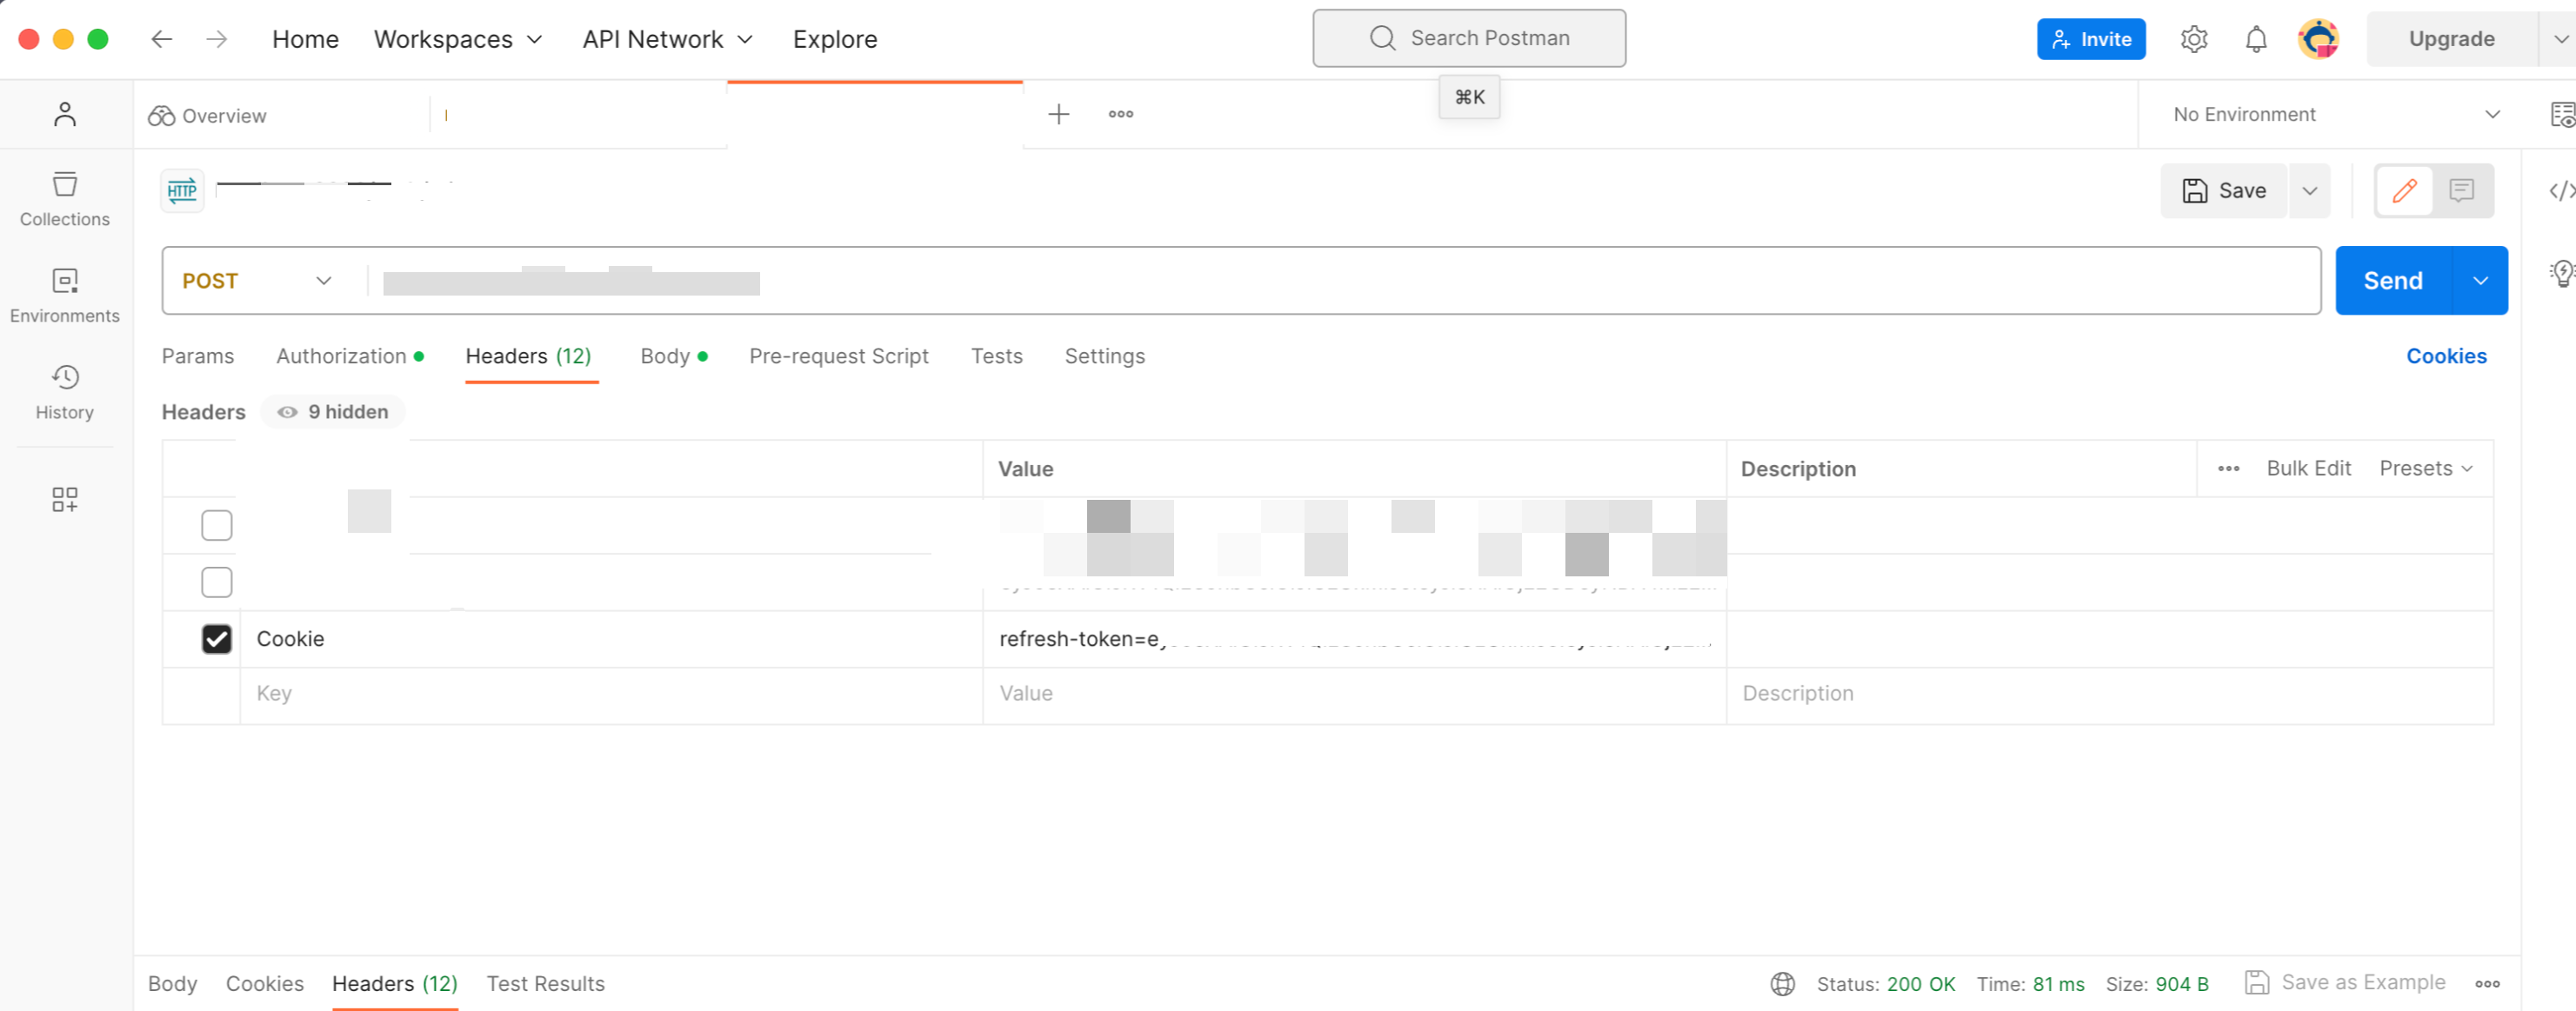The height and width of the screenshot is (1011, 2576).
Task: Click the network globe icon in the status bar
Action: [1782, 984]
